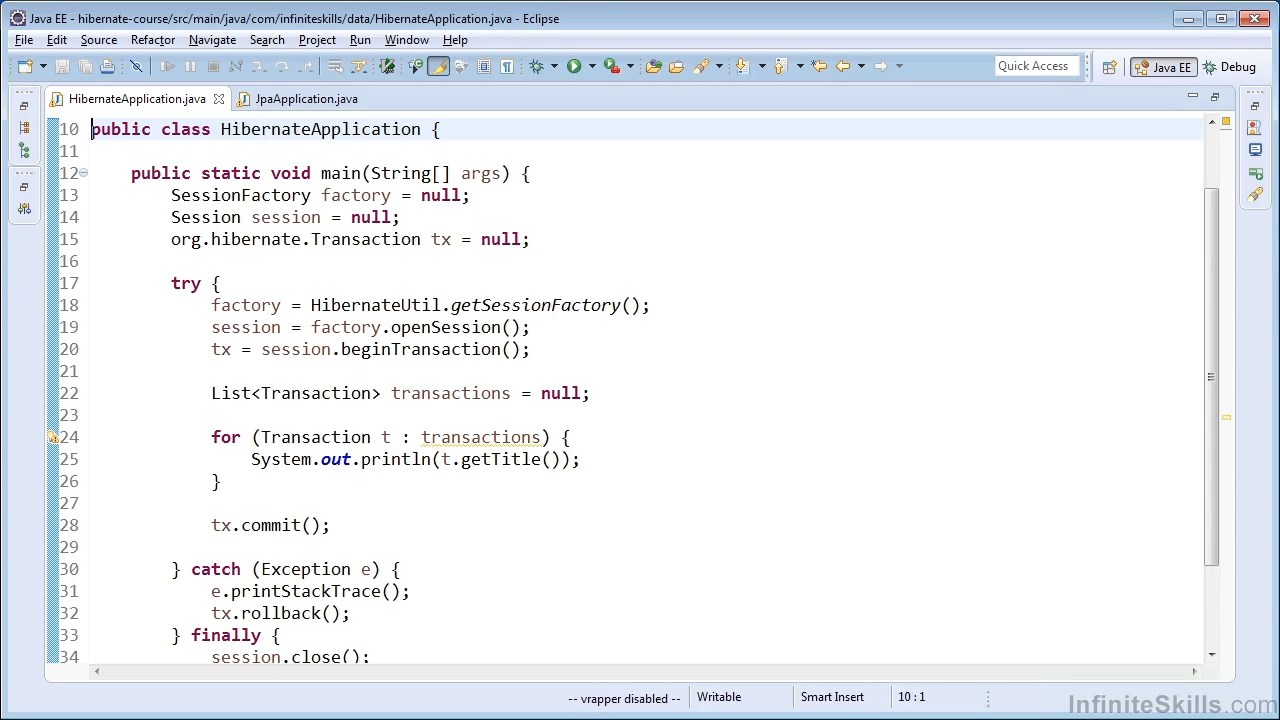Click the Open Perspective icon
The height and width of the screenshot is (720, 1280).
(x=1109, y=67)
